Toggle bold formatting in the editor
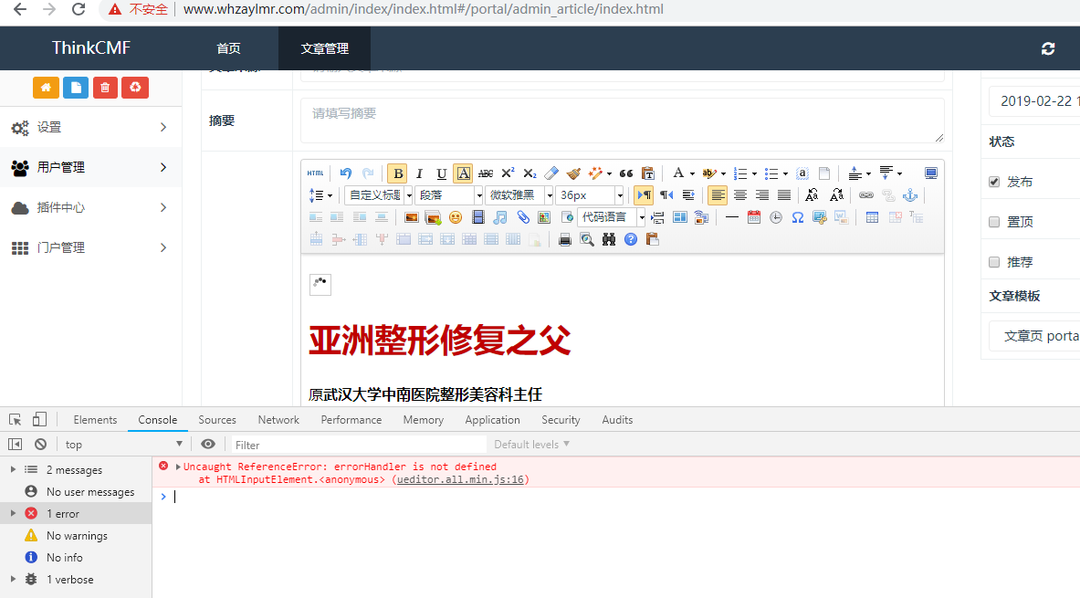Screen dimensions: 1080x598 (x=397, y=174)
